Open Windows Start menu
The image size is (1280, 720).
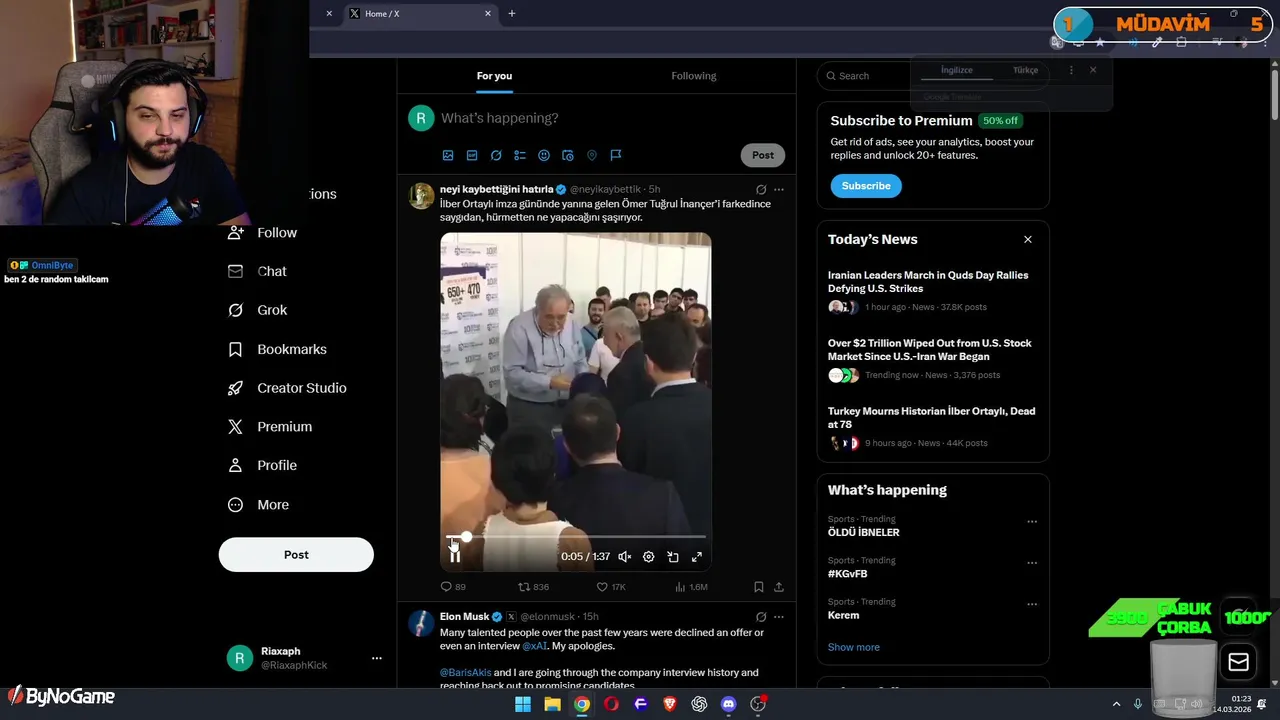coord(523,704)
